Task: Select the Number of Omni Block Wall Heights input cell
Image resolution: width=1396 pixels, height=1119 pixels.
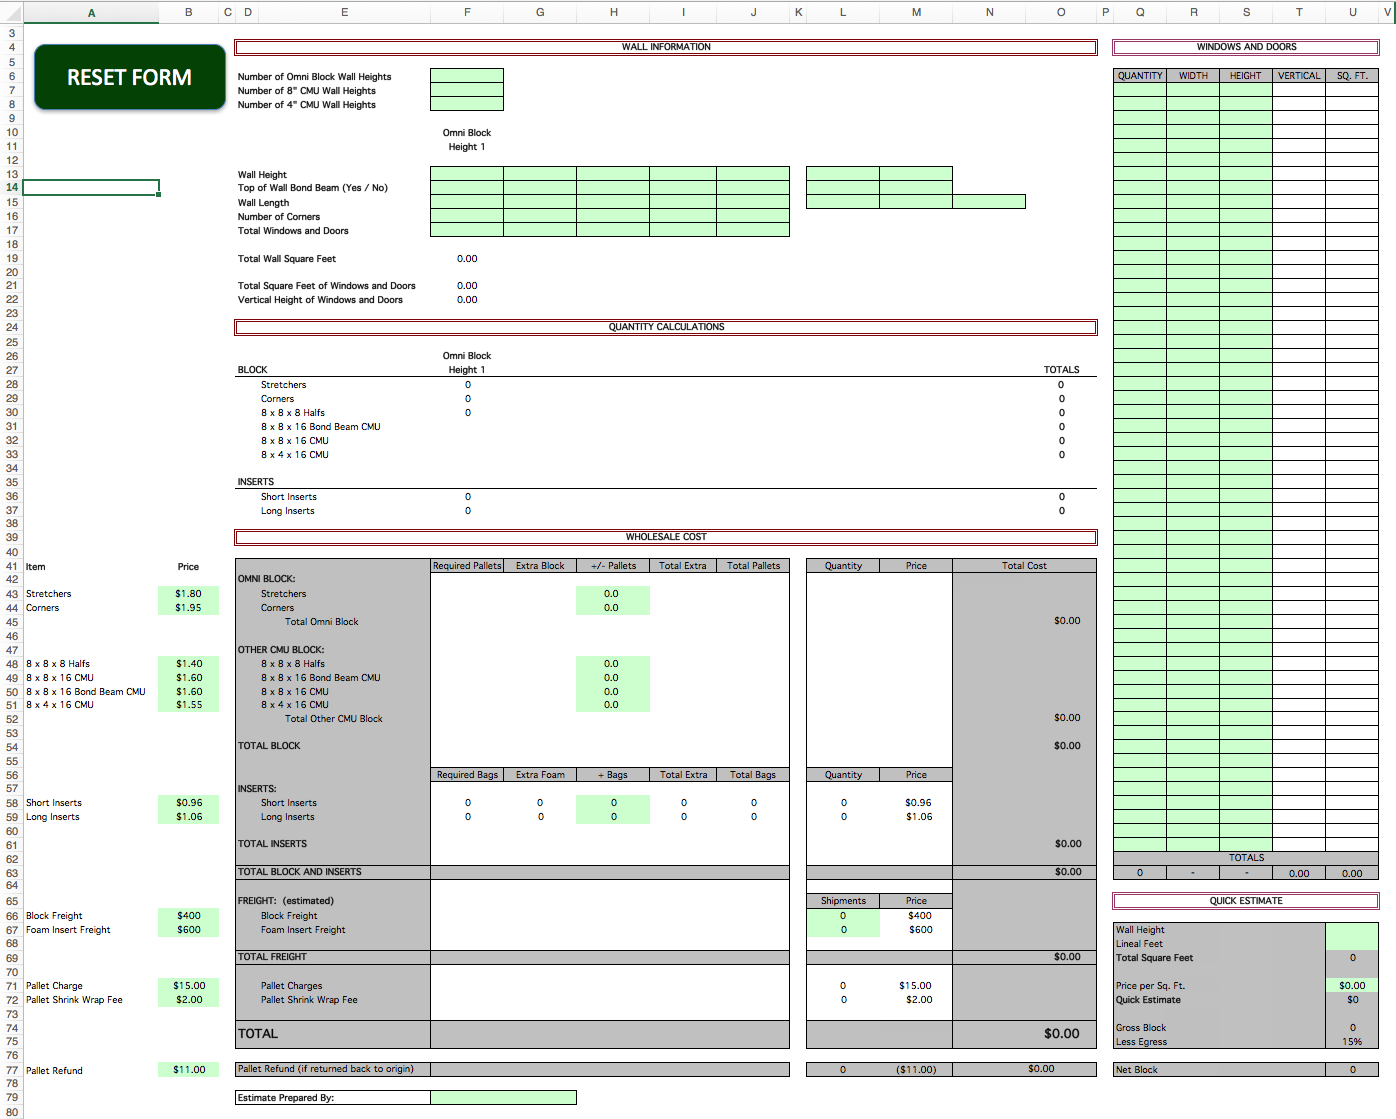Action: (467, 76)
